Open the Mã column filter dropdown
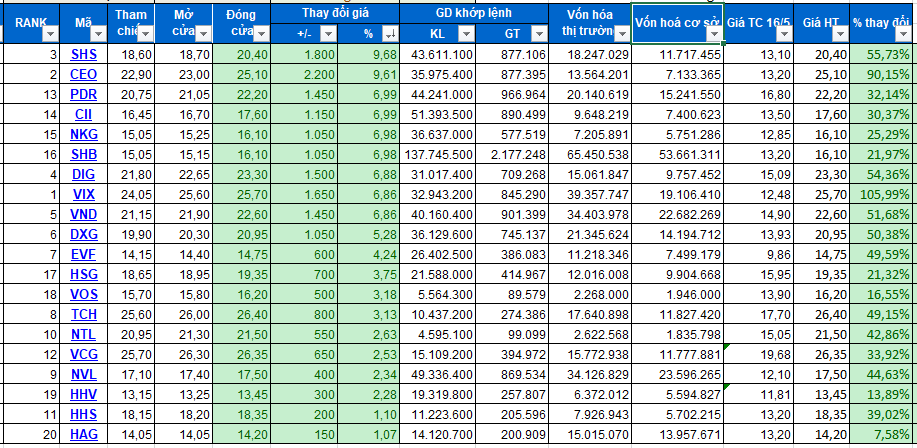Viewport: 917px width, 448px height. click(x=98, y=34)
